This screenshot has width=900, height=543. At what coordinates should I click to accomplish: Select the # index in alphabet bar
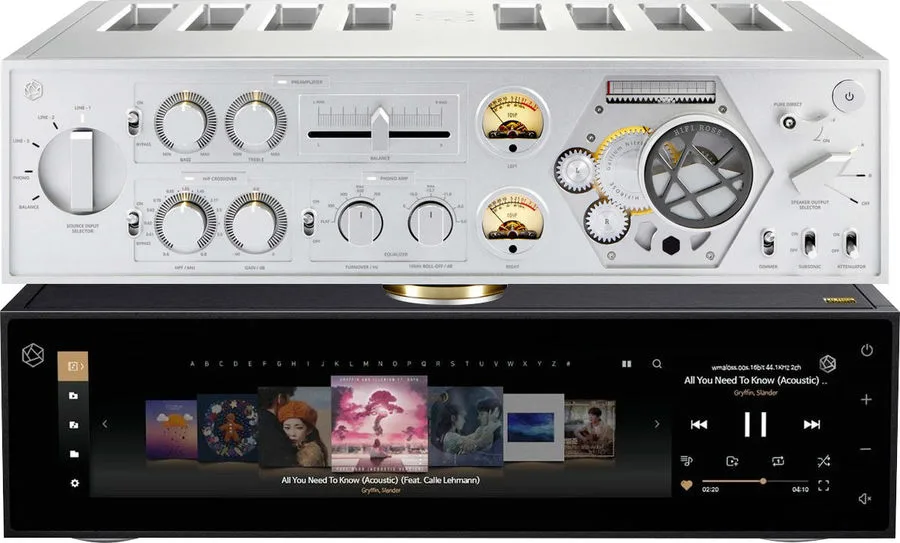pos(568,364)
